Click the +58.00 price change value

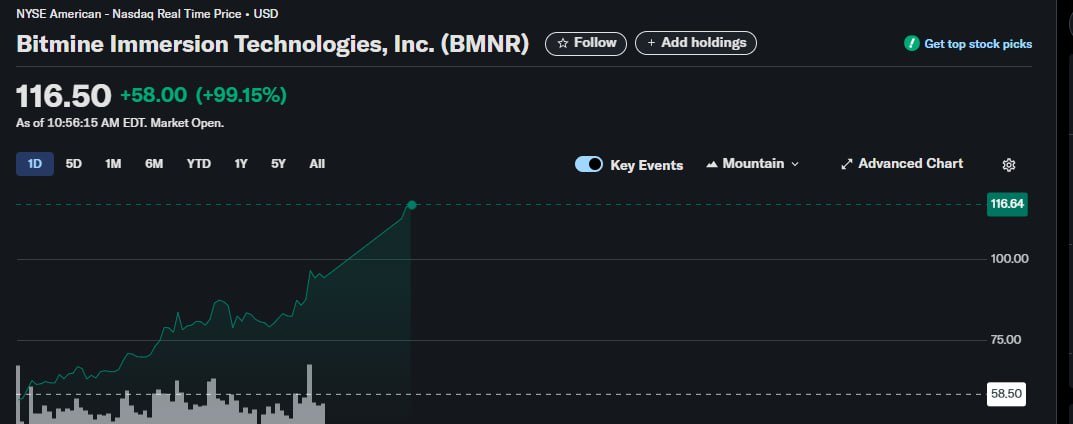coord(153,95)
